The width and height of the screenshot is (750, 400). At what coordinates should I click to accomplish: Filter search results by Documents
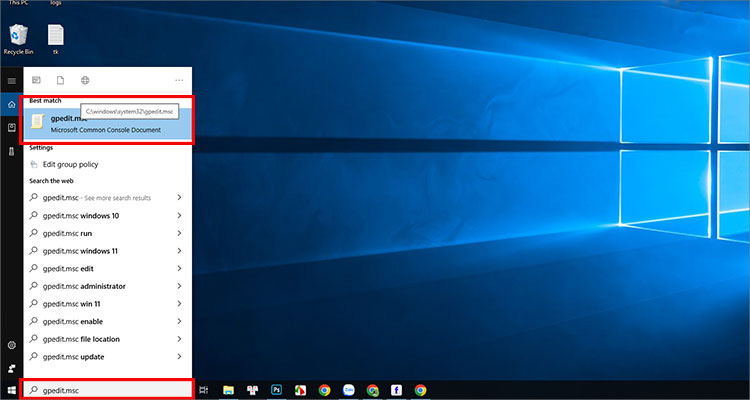tap(60, 80)
